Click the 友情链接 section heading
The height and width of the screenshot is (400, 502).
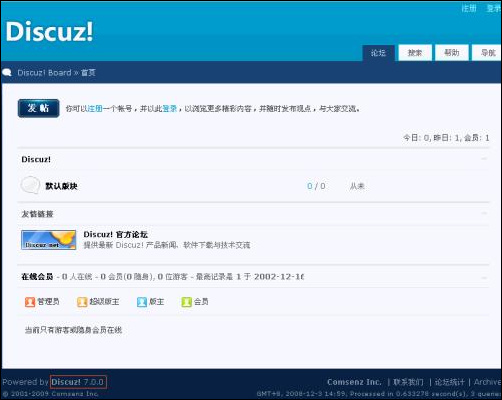point(37,214)
